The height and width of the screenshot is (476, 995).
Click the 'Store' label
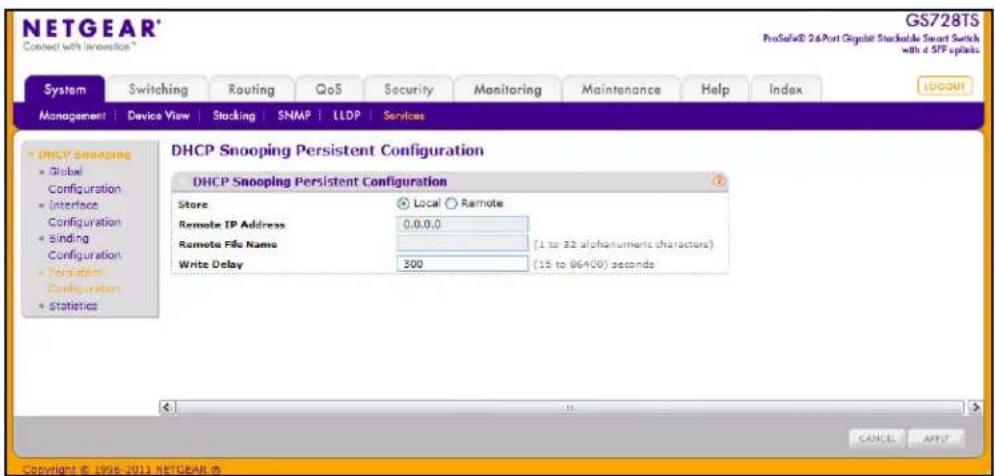pyautogui.click(x=194, y=204)
